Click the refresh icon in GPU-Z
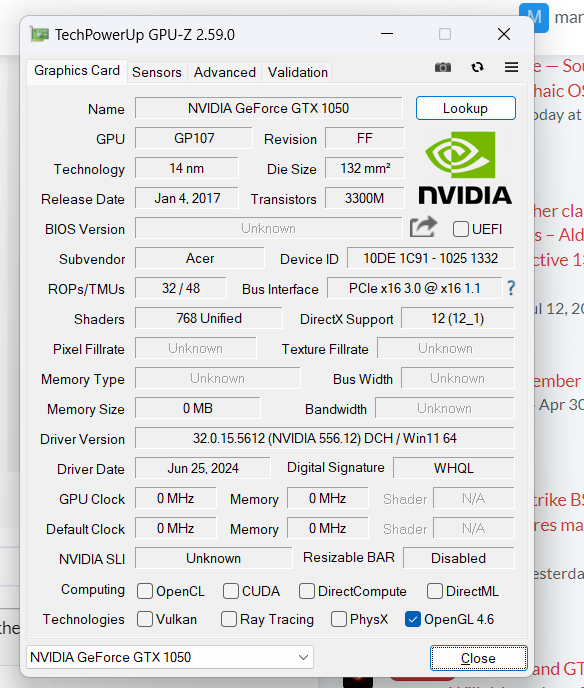584x688 pixels. (477, 67)
